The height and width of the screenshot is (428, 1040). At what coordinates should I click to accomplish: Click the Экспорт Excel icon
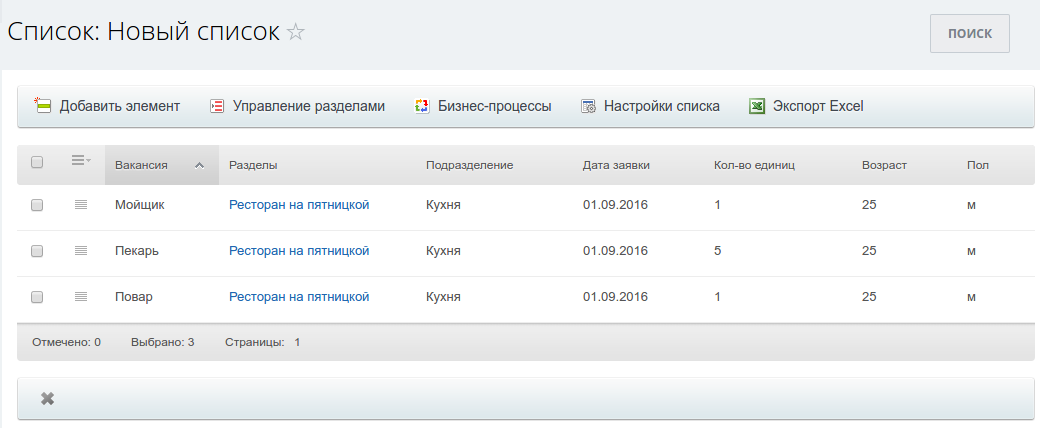(757, 106)
